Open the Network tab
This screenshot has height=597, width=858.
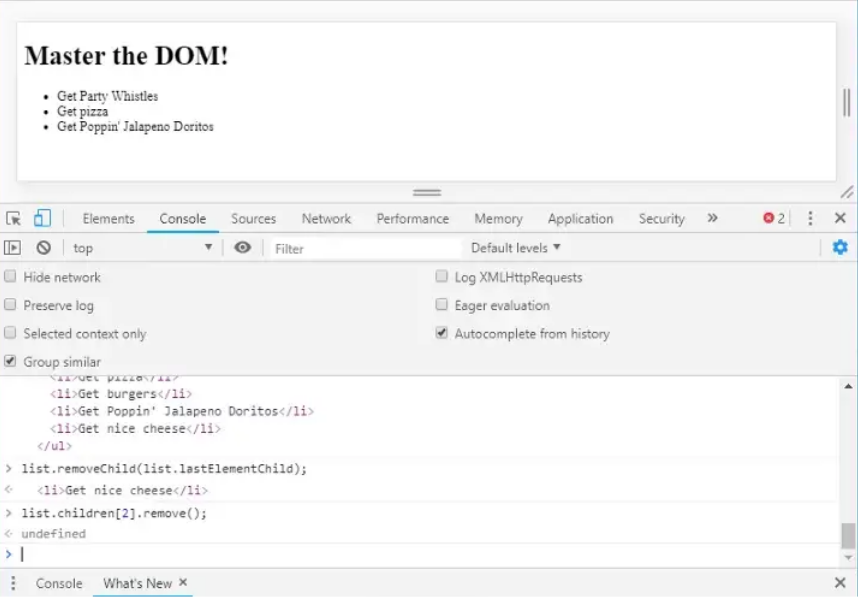click(326, 219)
